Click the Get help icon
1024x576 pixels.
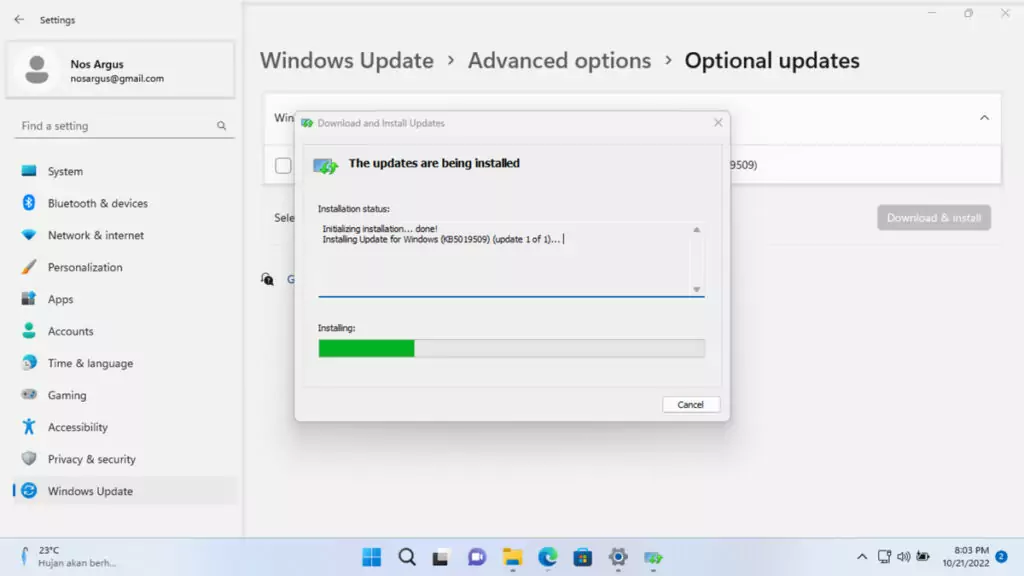pos(267,280)
